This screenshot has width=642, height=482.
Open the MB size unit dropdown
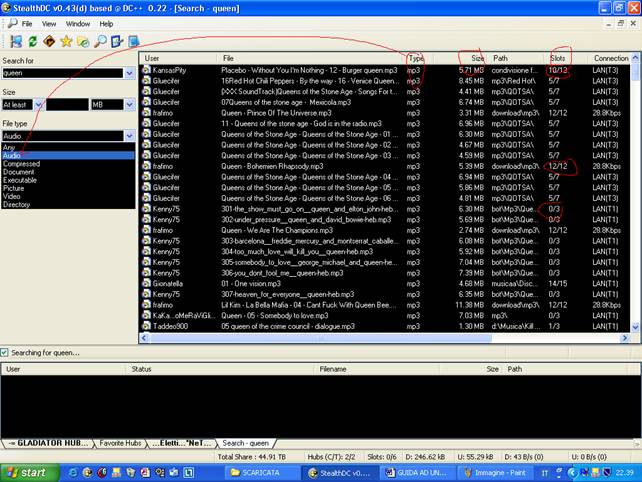[x=129, y=105]
